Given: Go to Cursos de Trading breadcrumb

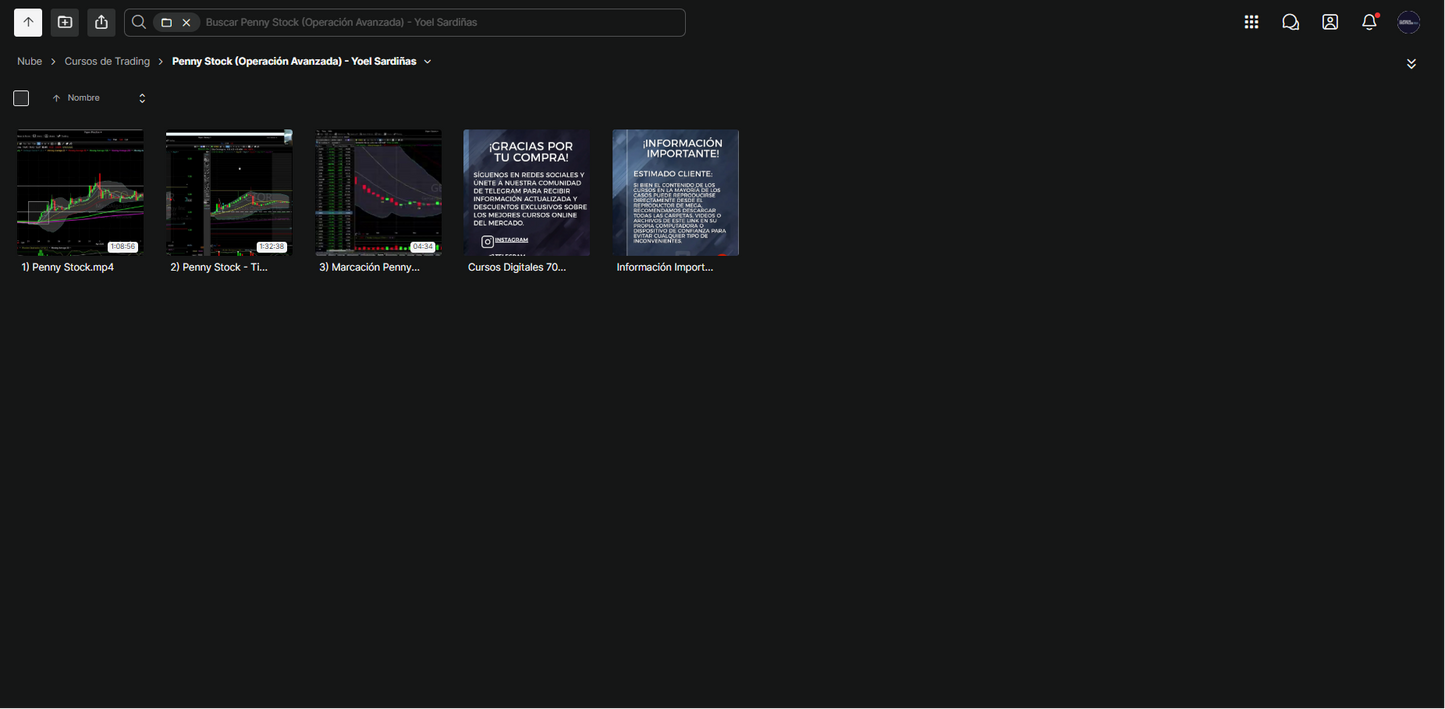Looking at the screenshot, I should pos(107,61).
